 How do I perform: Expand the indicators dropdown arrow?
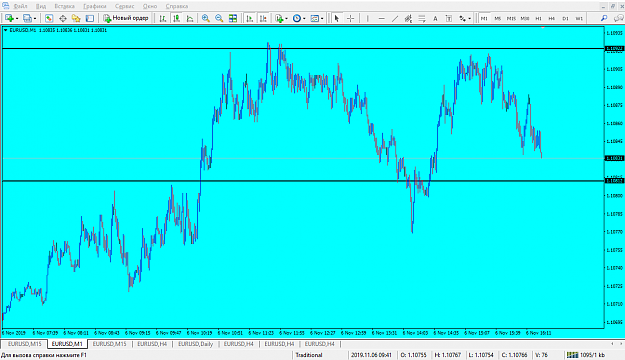[286, 19]
